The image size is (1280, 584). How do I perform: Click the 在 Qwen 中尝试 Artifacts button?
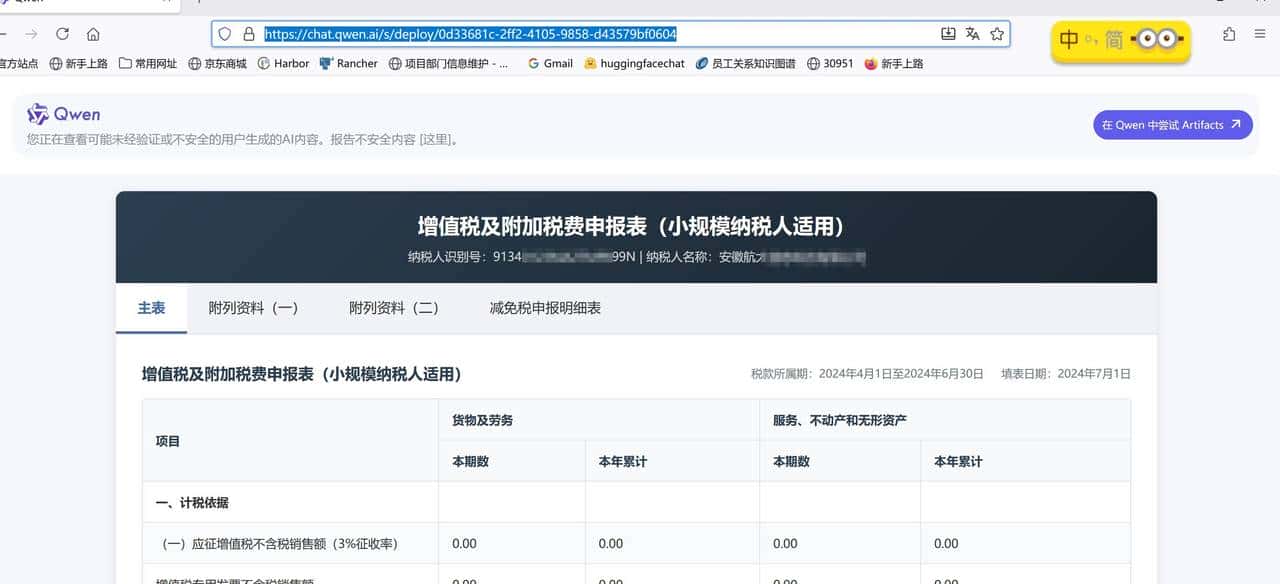pos(1172,124)
